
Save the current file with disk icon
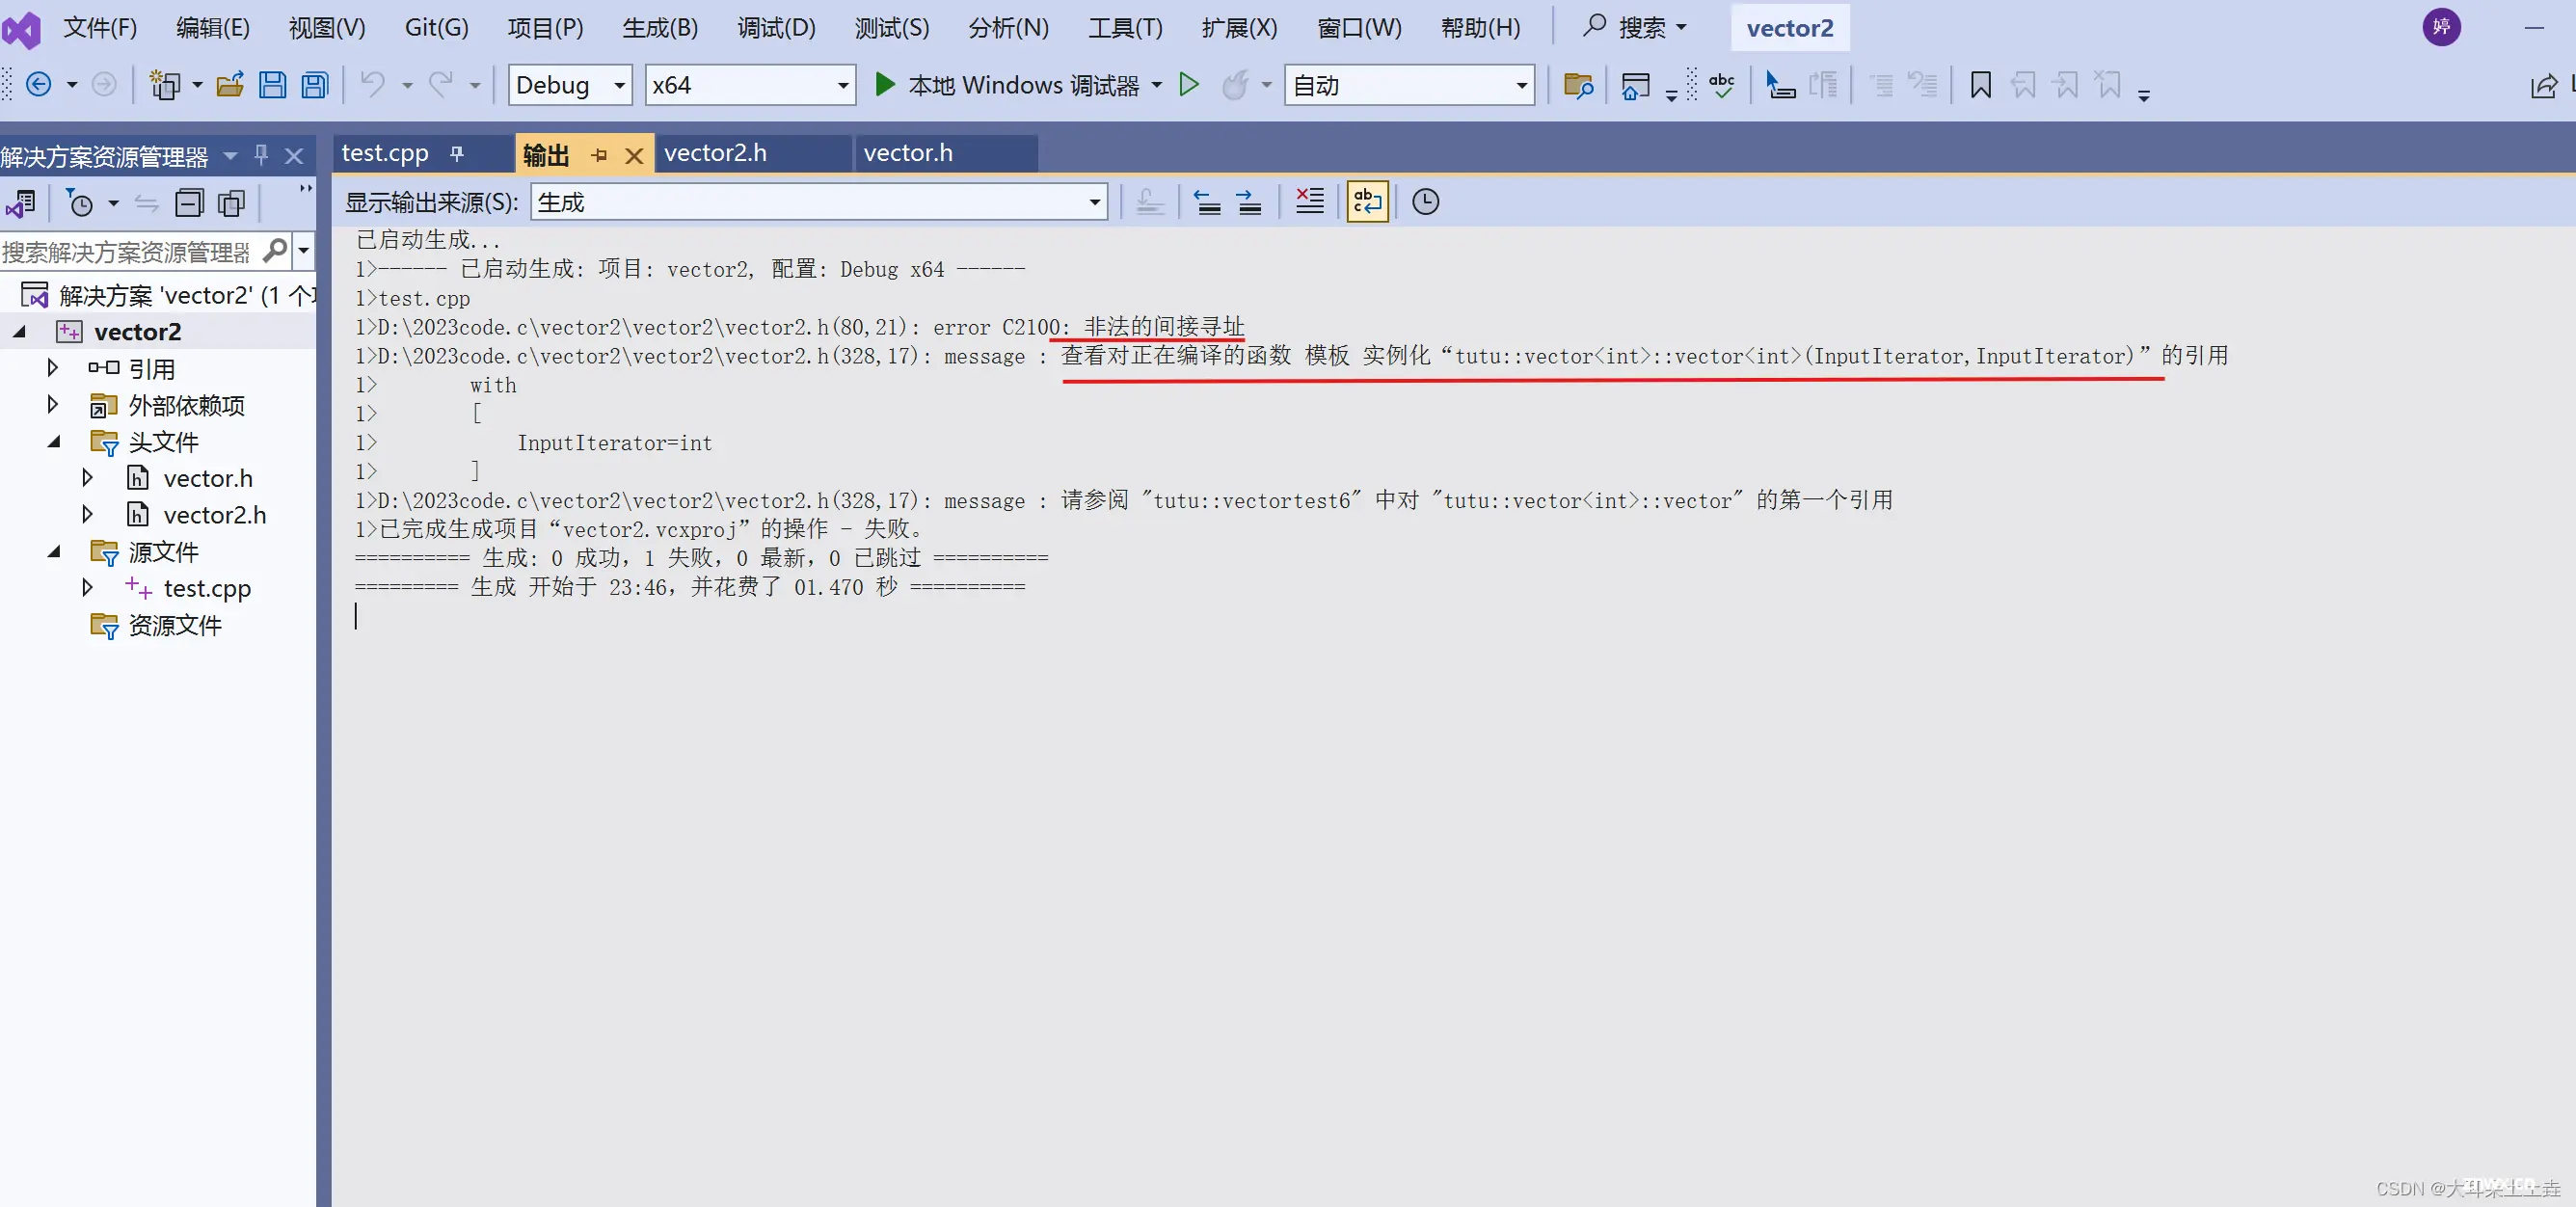272,85
